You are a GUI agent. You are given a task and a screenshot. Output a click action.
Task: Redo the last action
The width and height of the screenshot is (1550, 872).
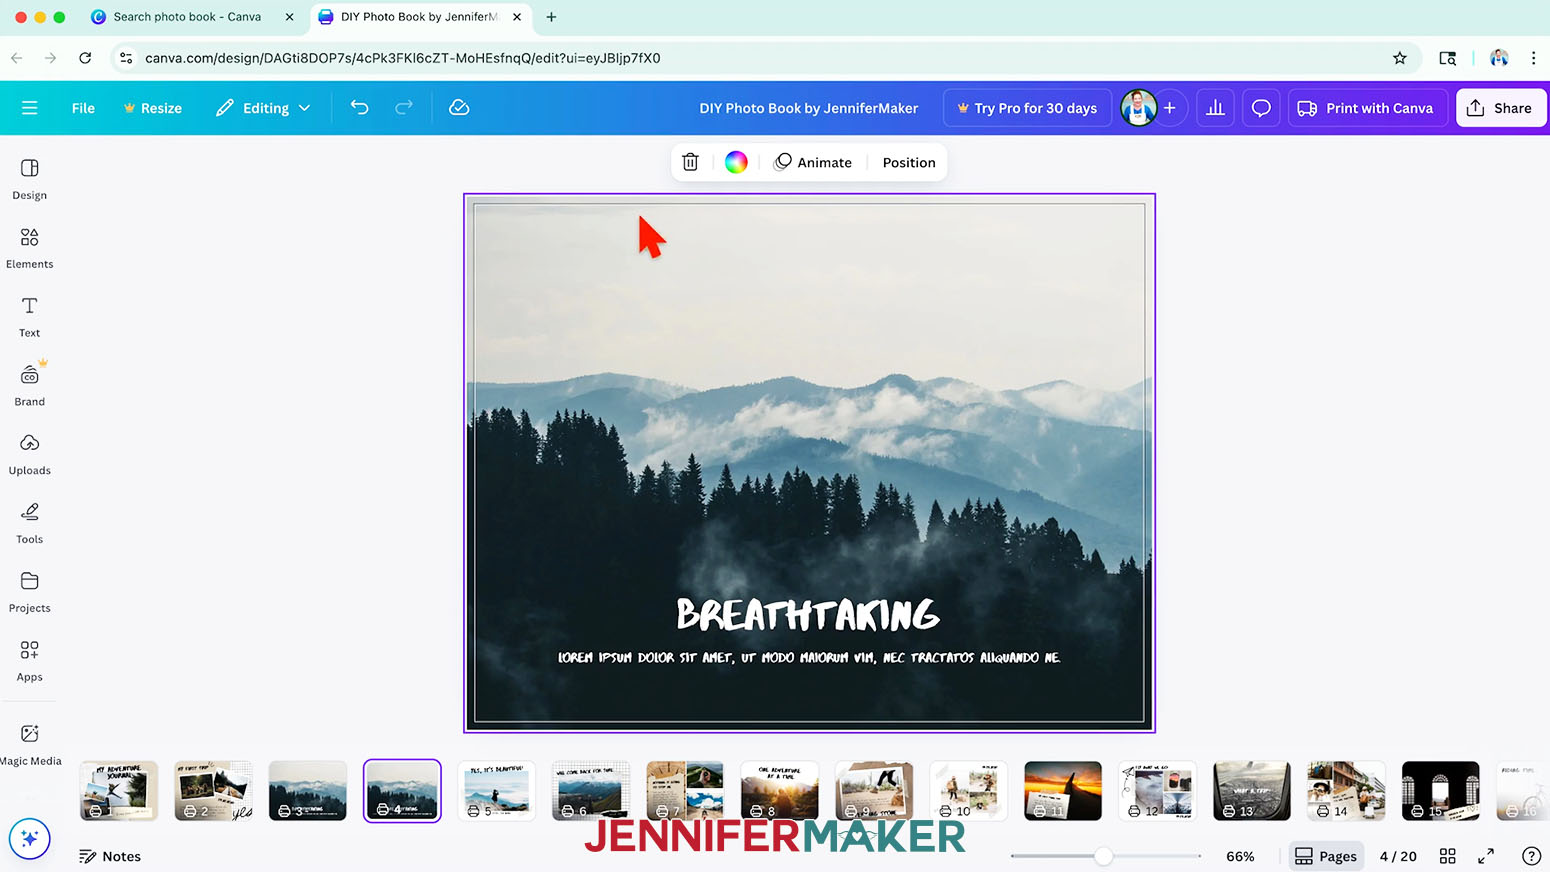404,108
